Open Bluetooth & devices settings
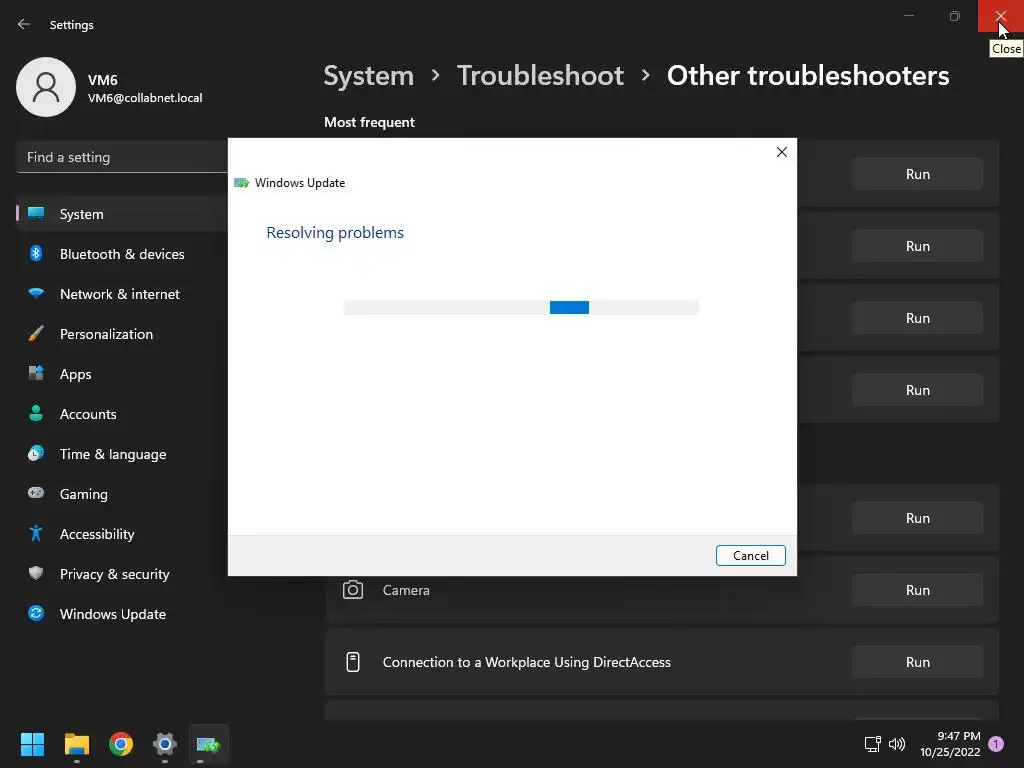 [x=122, y=253]
